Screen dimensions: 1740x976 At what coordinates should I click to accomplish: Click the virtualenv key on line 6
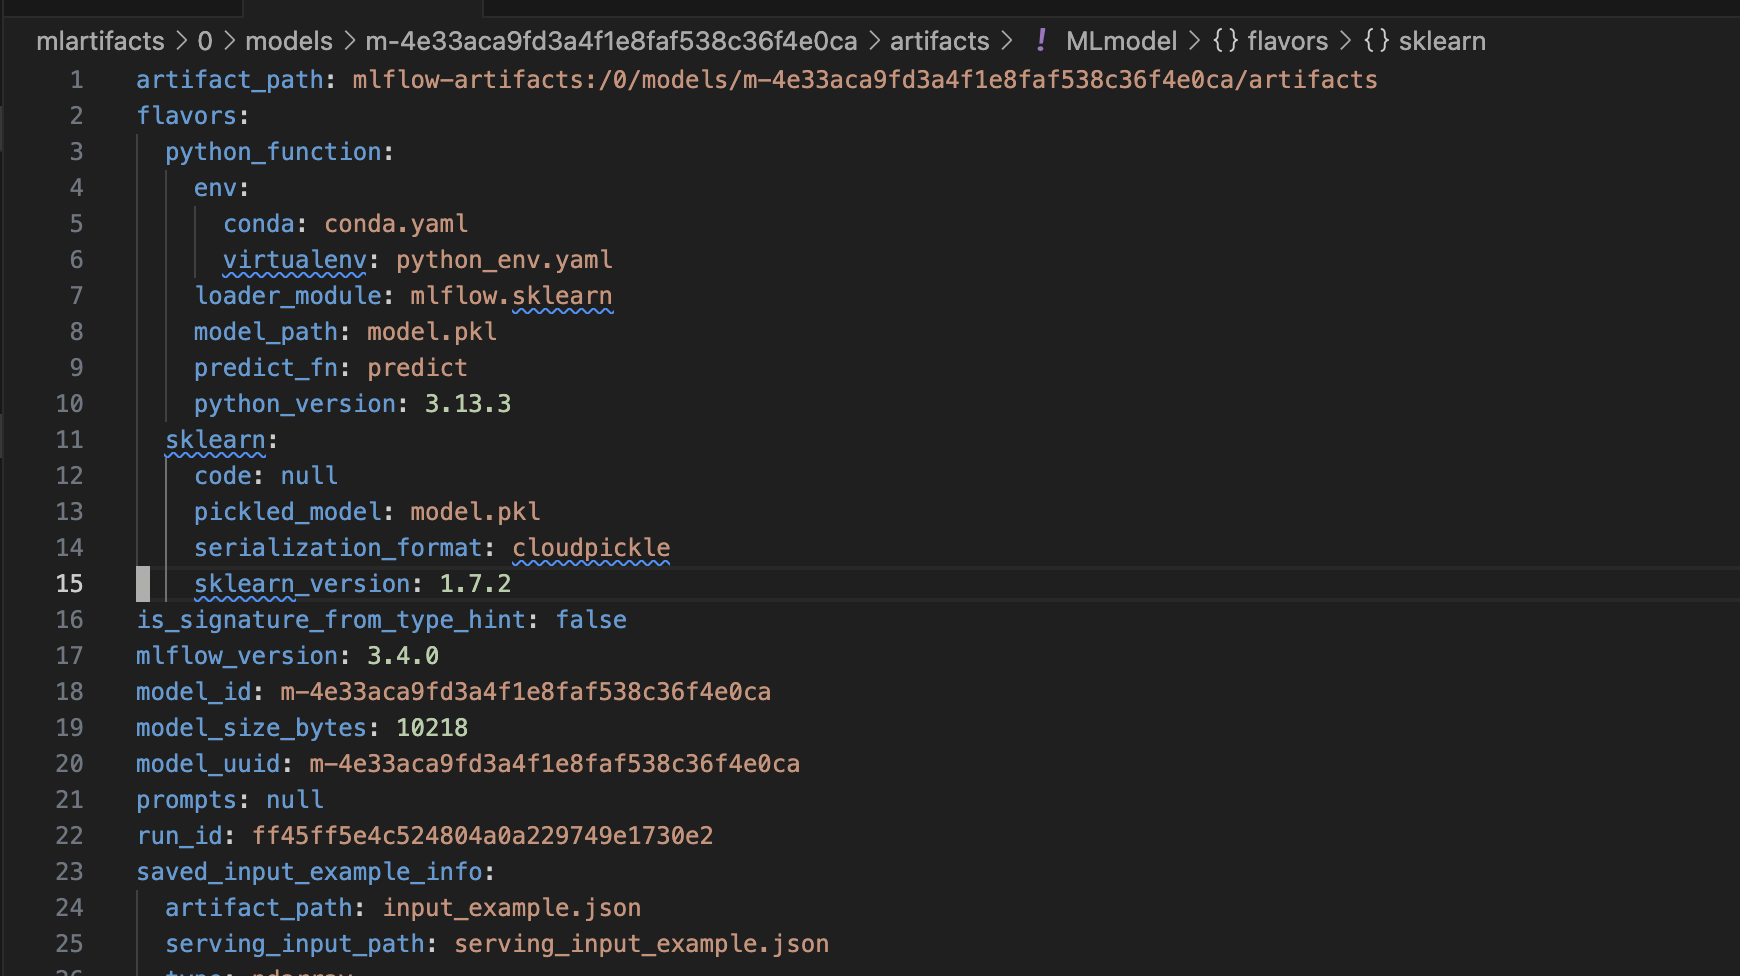click(294, 260)
